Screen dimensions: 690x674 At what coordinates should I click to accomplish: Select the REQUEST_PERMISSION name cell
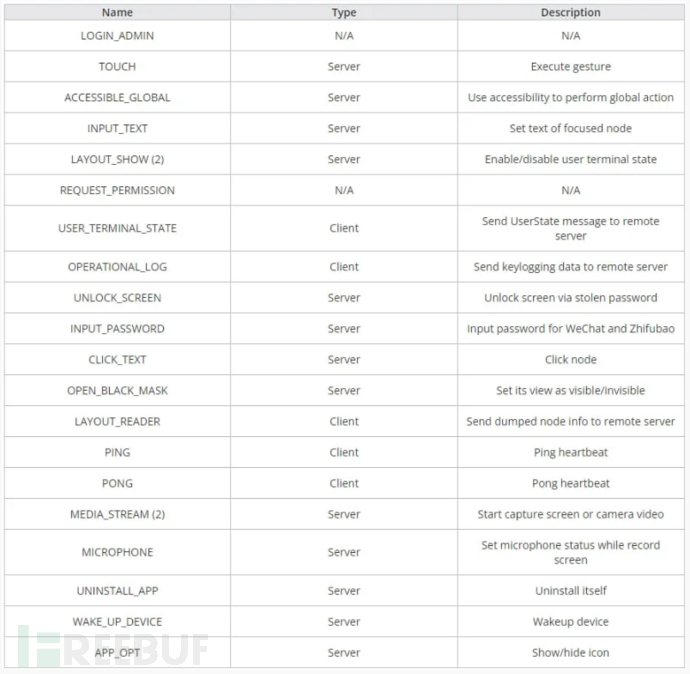pyautogui.click(x=117, y=191)
